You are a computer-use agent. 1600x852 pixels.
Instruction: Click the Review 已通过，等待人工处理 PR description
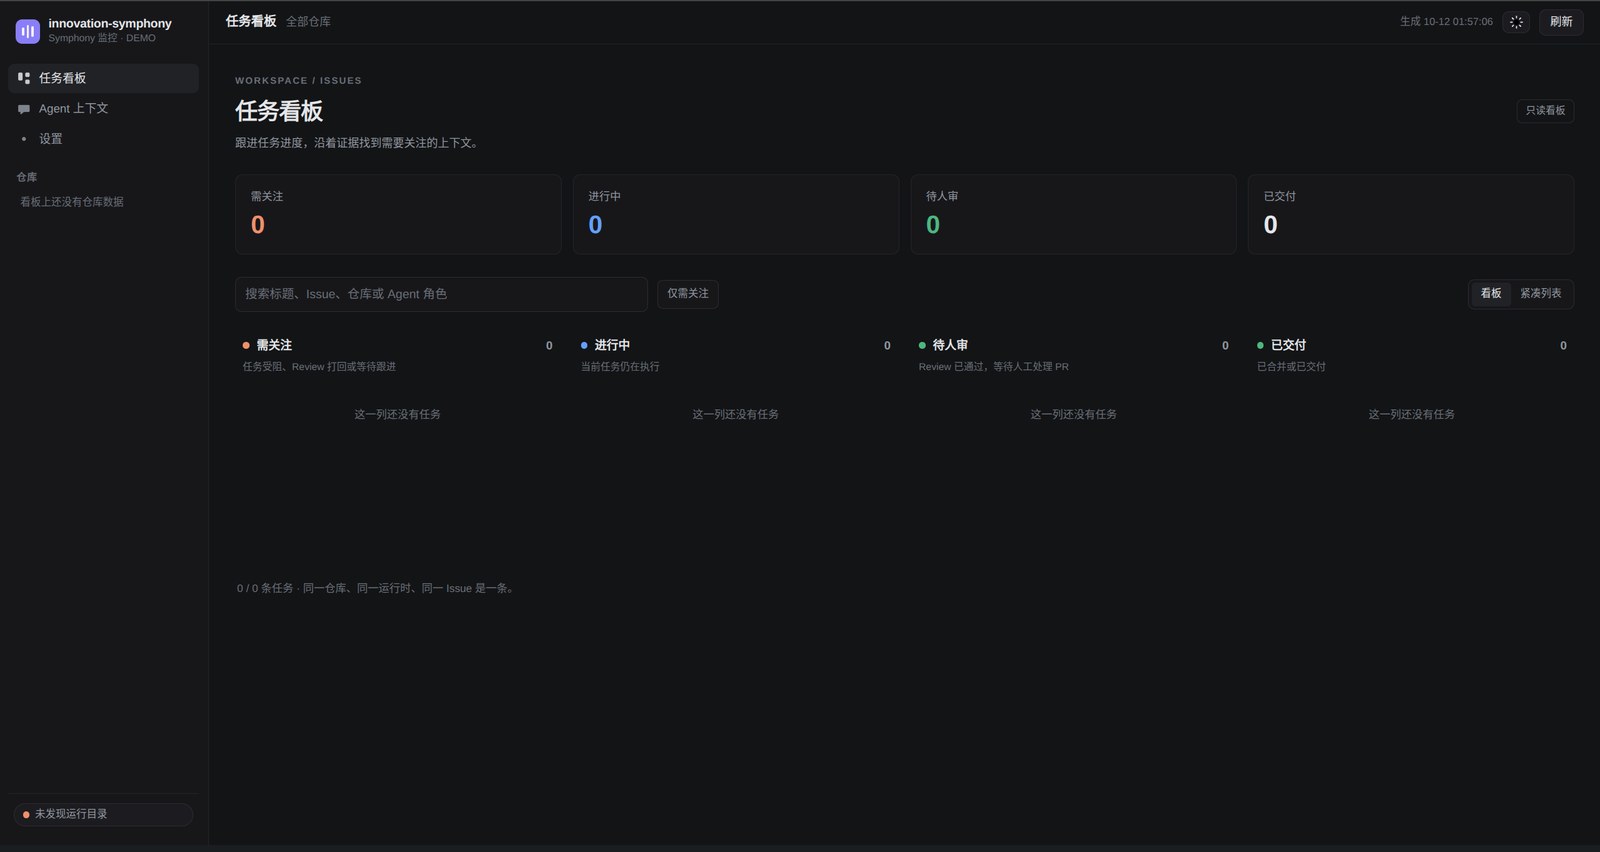coord(993,367)
